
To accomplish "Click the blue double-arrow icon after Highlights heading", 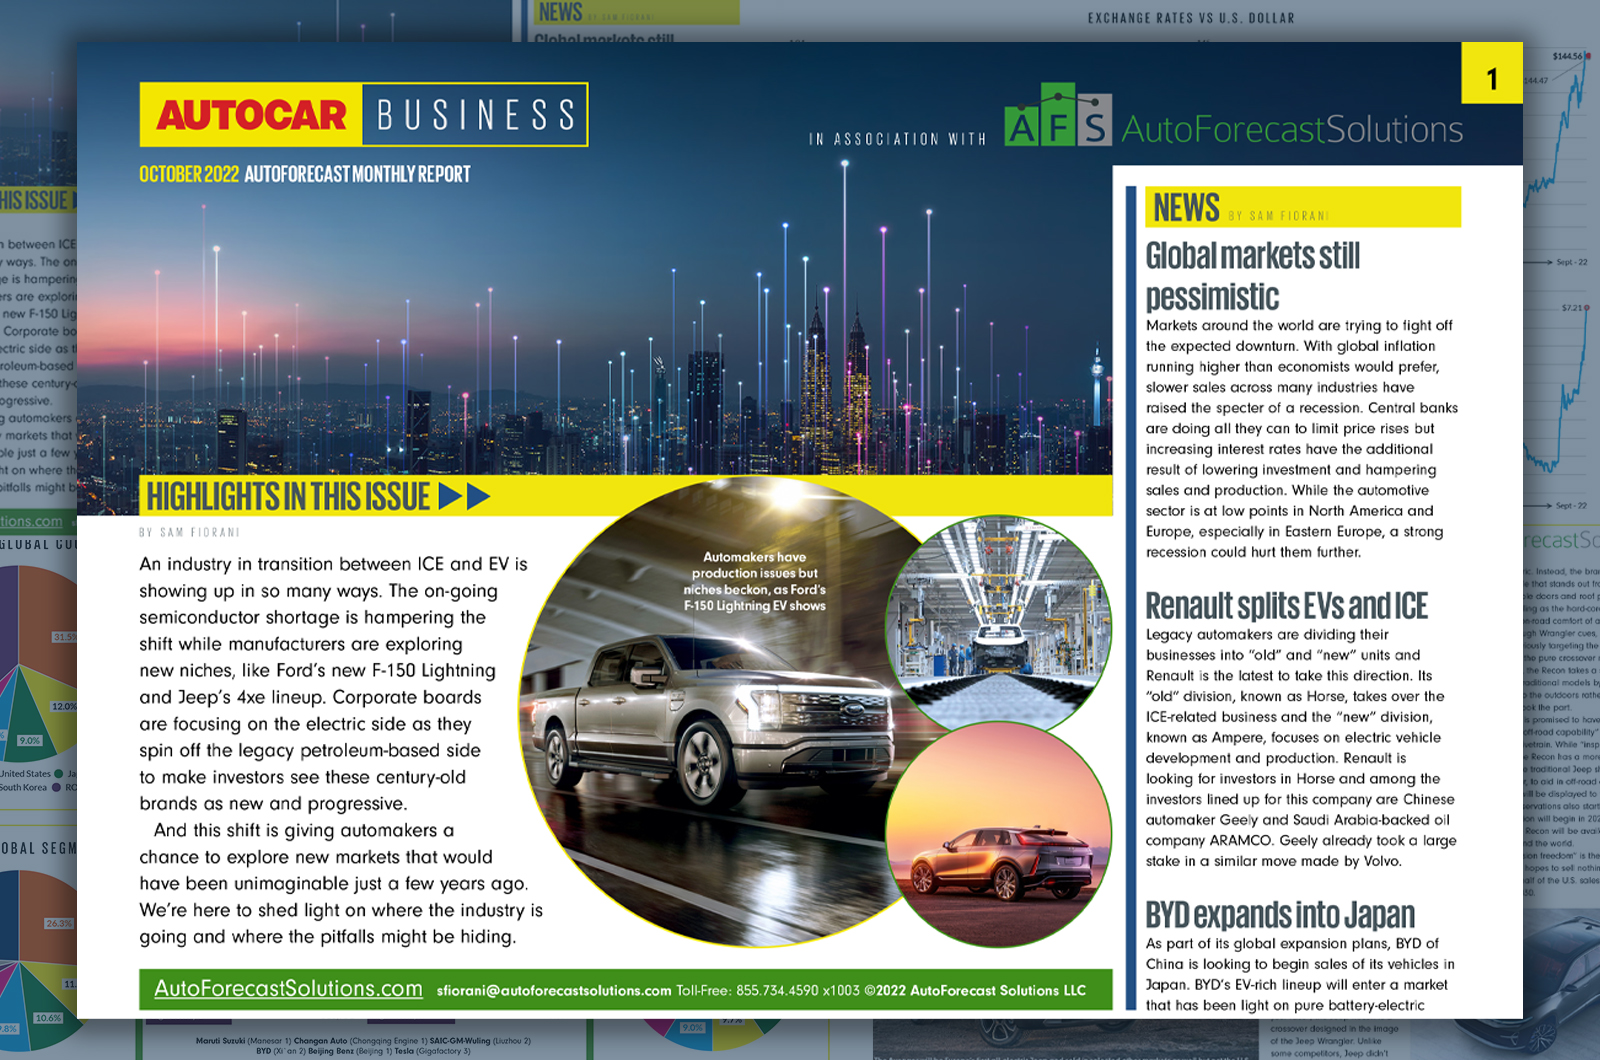I will coord(464,496).
